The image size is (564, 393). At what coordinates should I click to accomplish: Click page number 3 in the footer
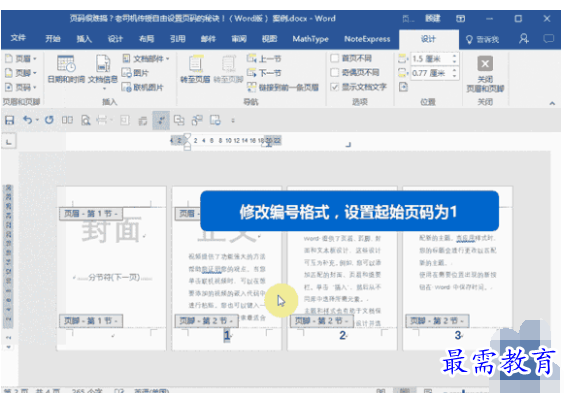coord(458,335)
